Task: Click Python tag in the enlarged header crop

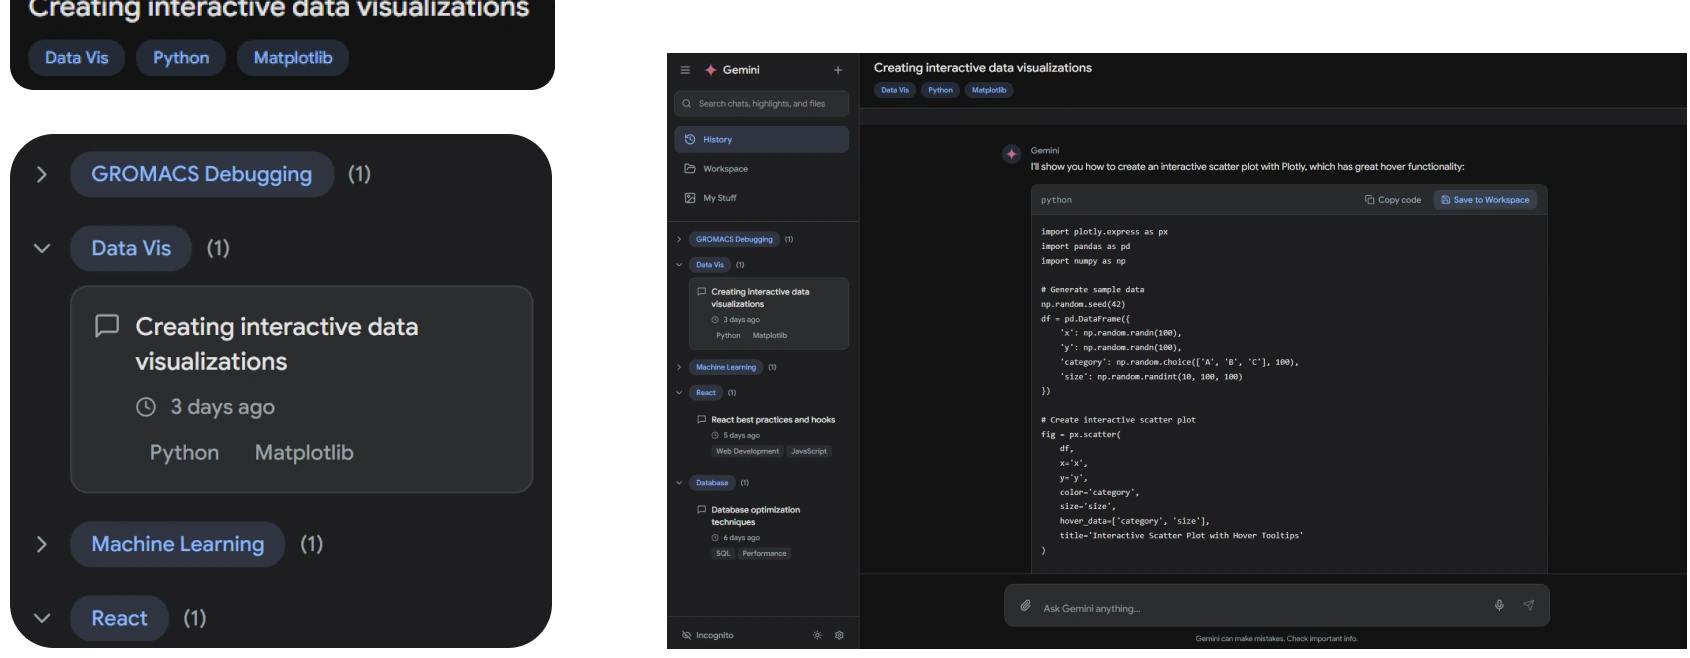Action: click(181, 58)
